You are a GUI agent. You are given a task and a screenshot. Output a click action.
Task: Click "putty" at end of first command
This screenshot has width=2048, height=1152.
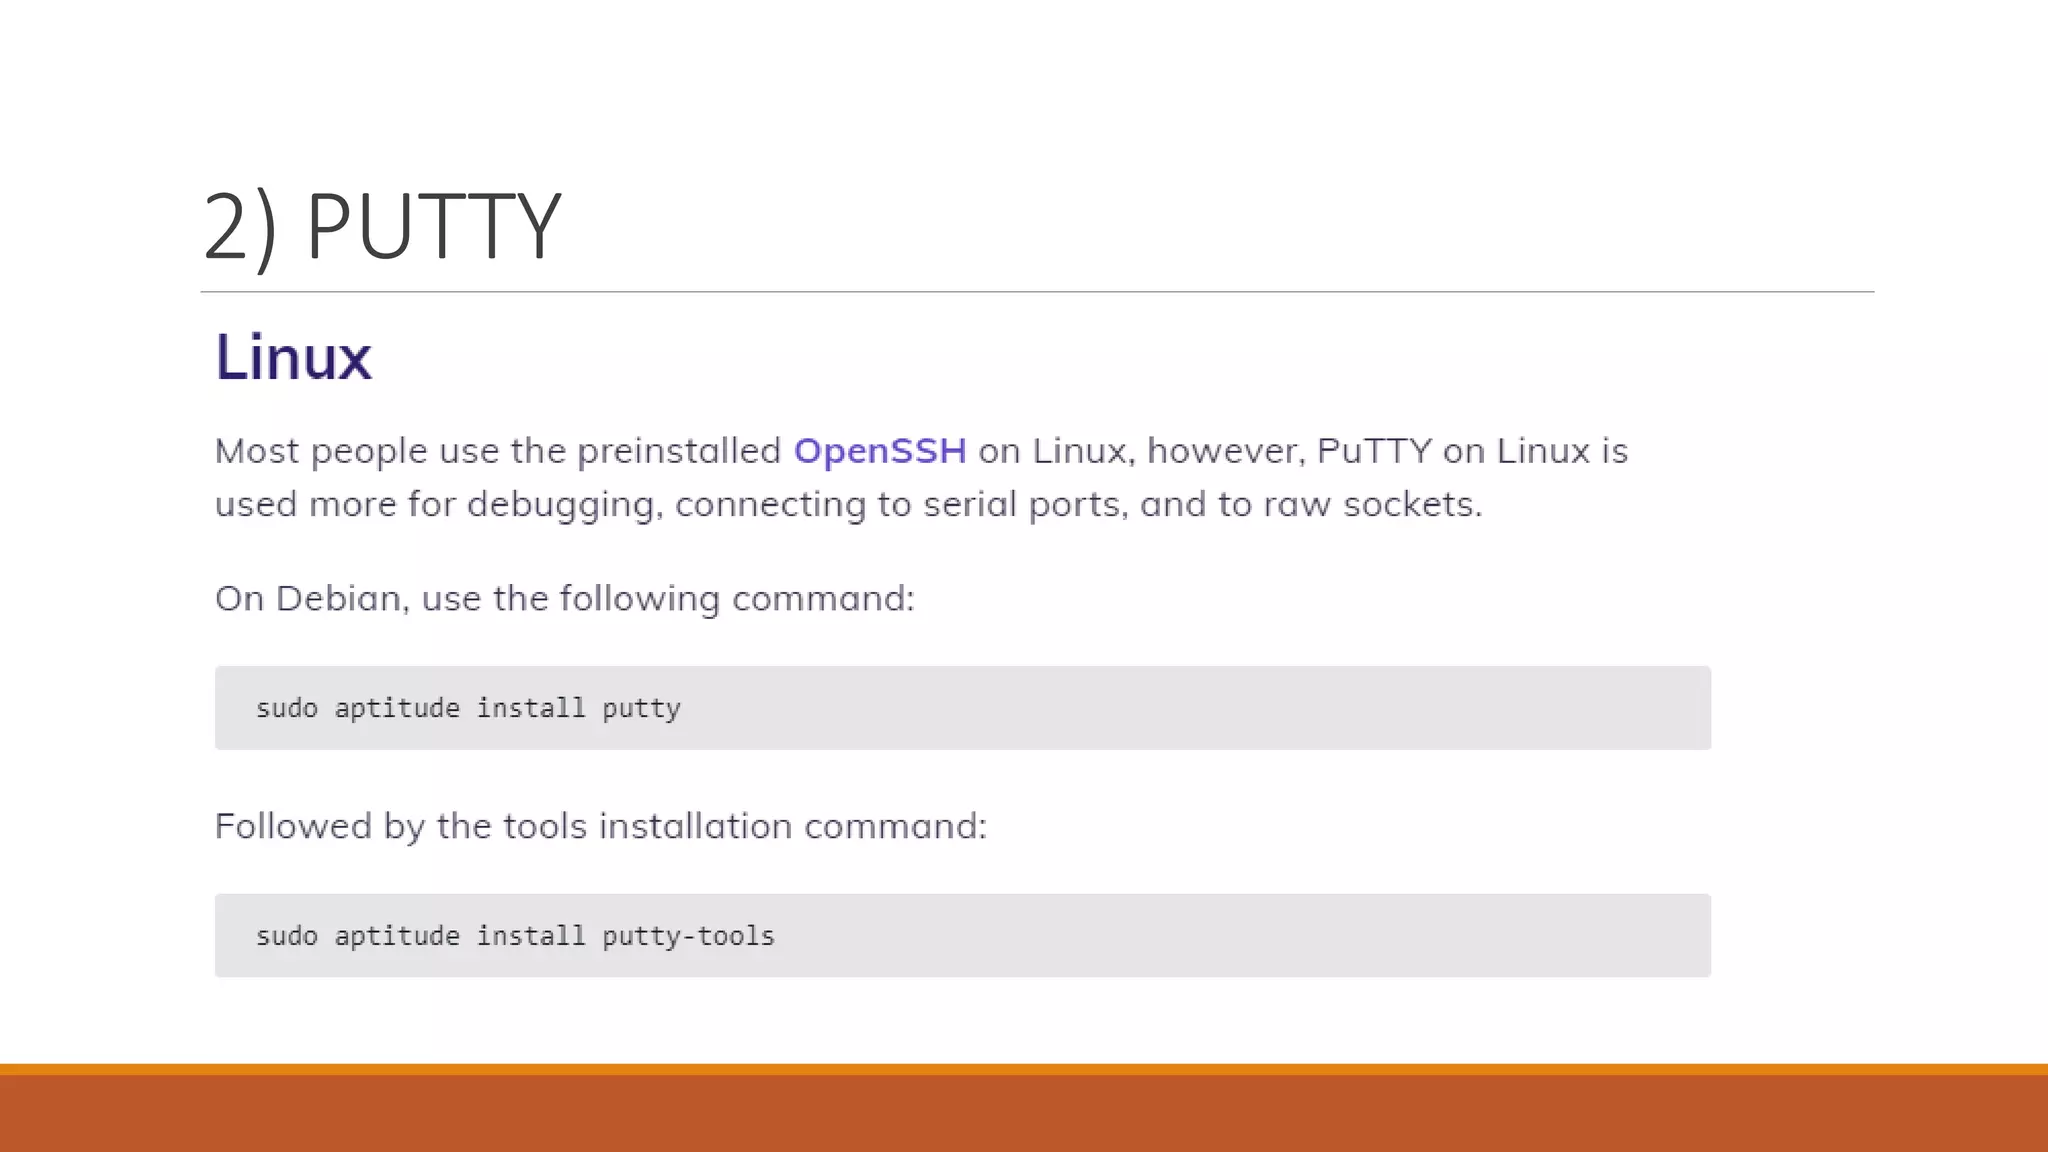[x=641, y=709]
